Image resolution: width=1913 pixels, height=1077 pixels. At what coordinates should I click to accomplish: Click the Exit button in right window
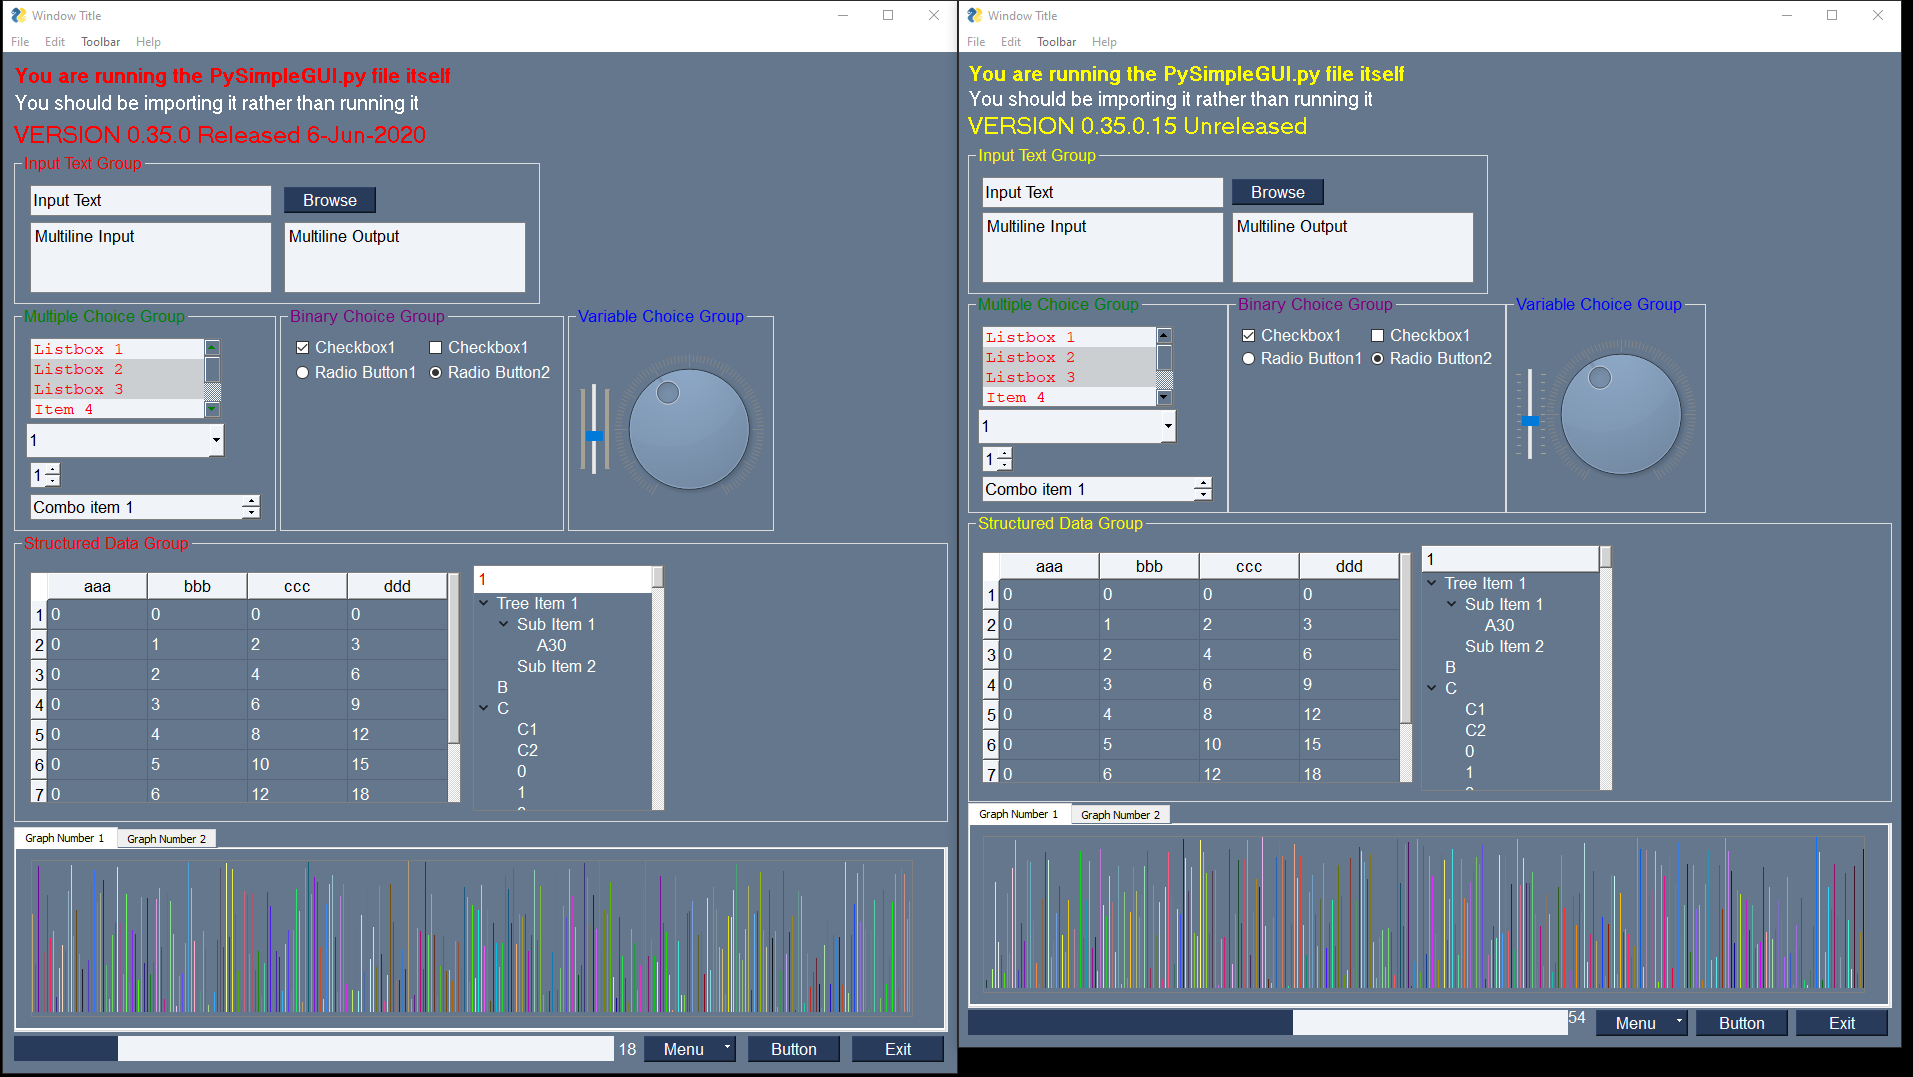pos(1841,1023)
